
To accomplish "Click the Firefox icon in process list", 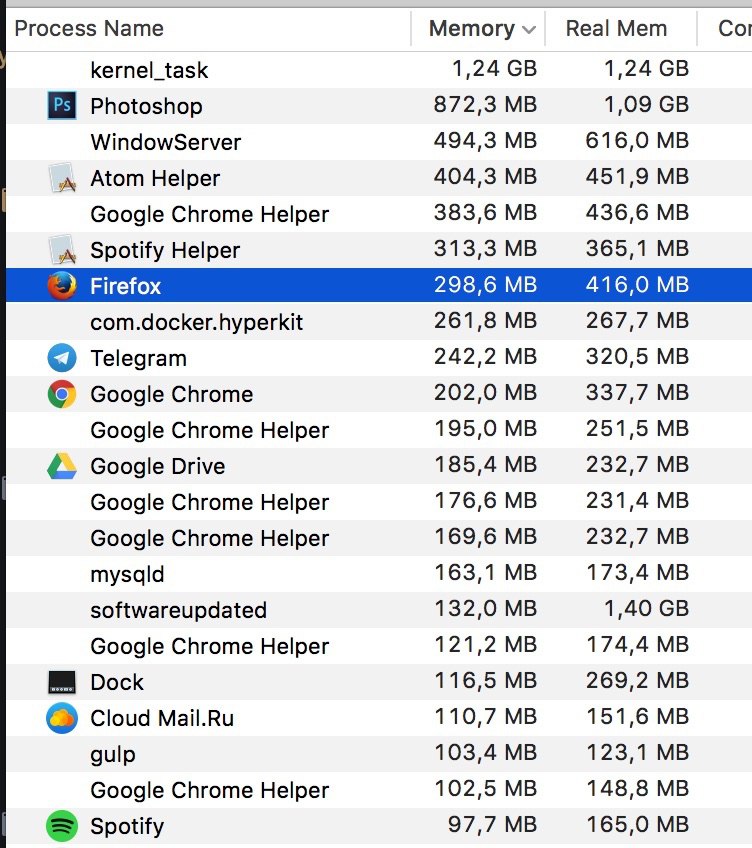I will [x=62, y=286].
